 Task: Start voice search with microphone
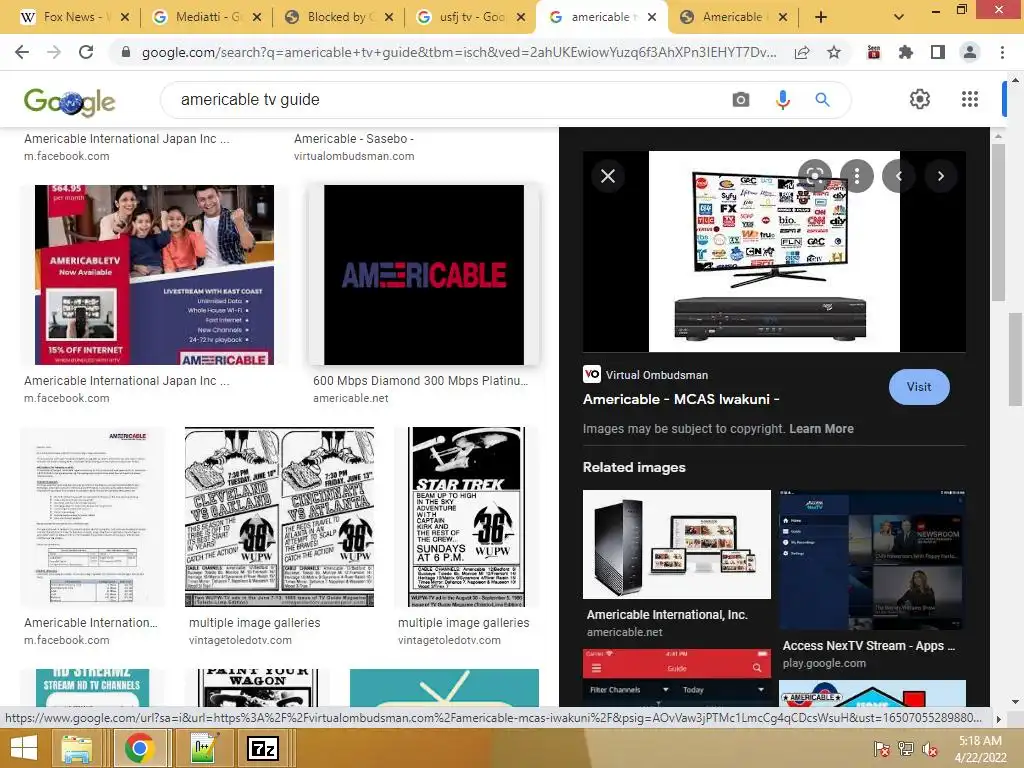(782, 99)
